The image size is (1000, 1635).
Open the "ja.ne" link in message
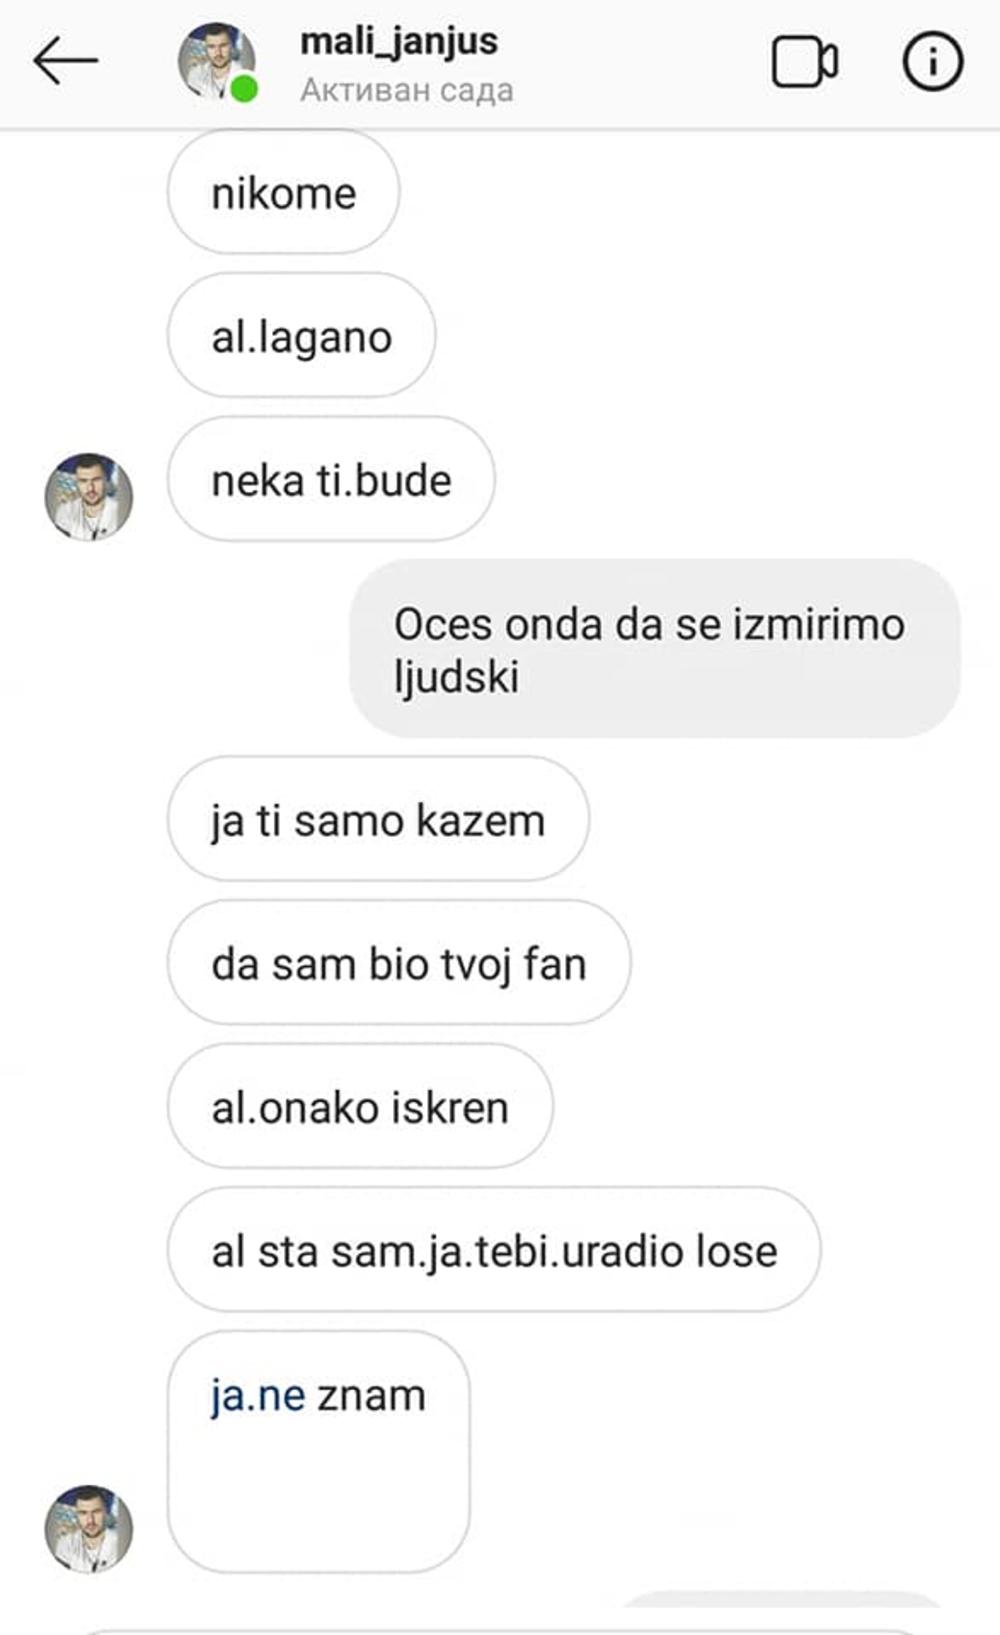point(258,1396)
